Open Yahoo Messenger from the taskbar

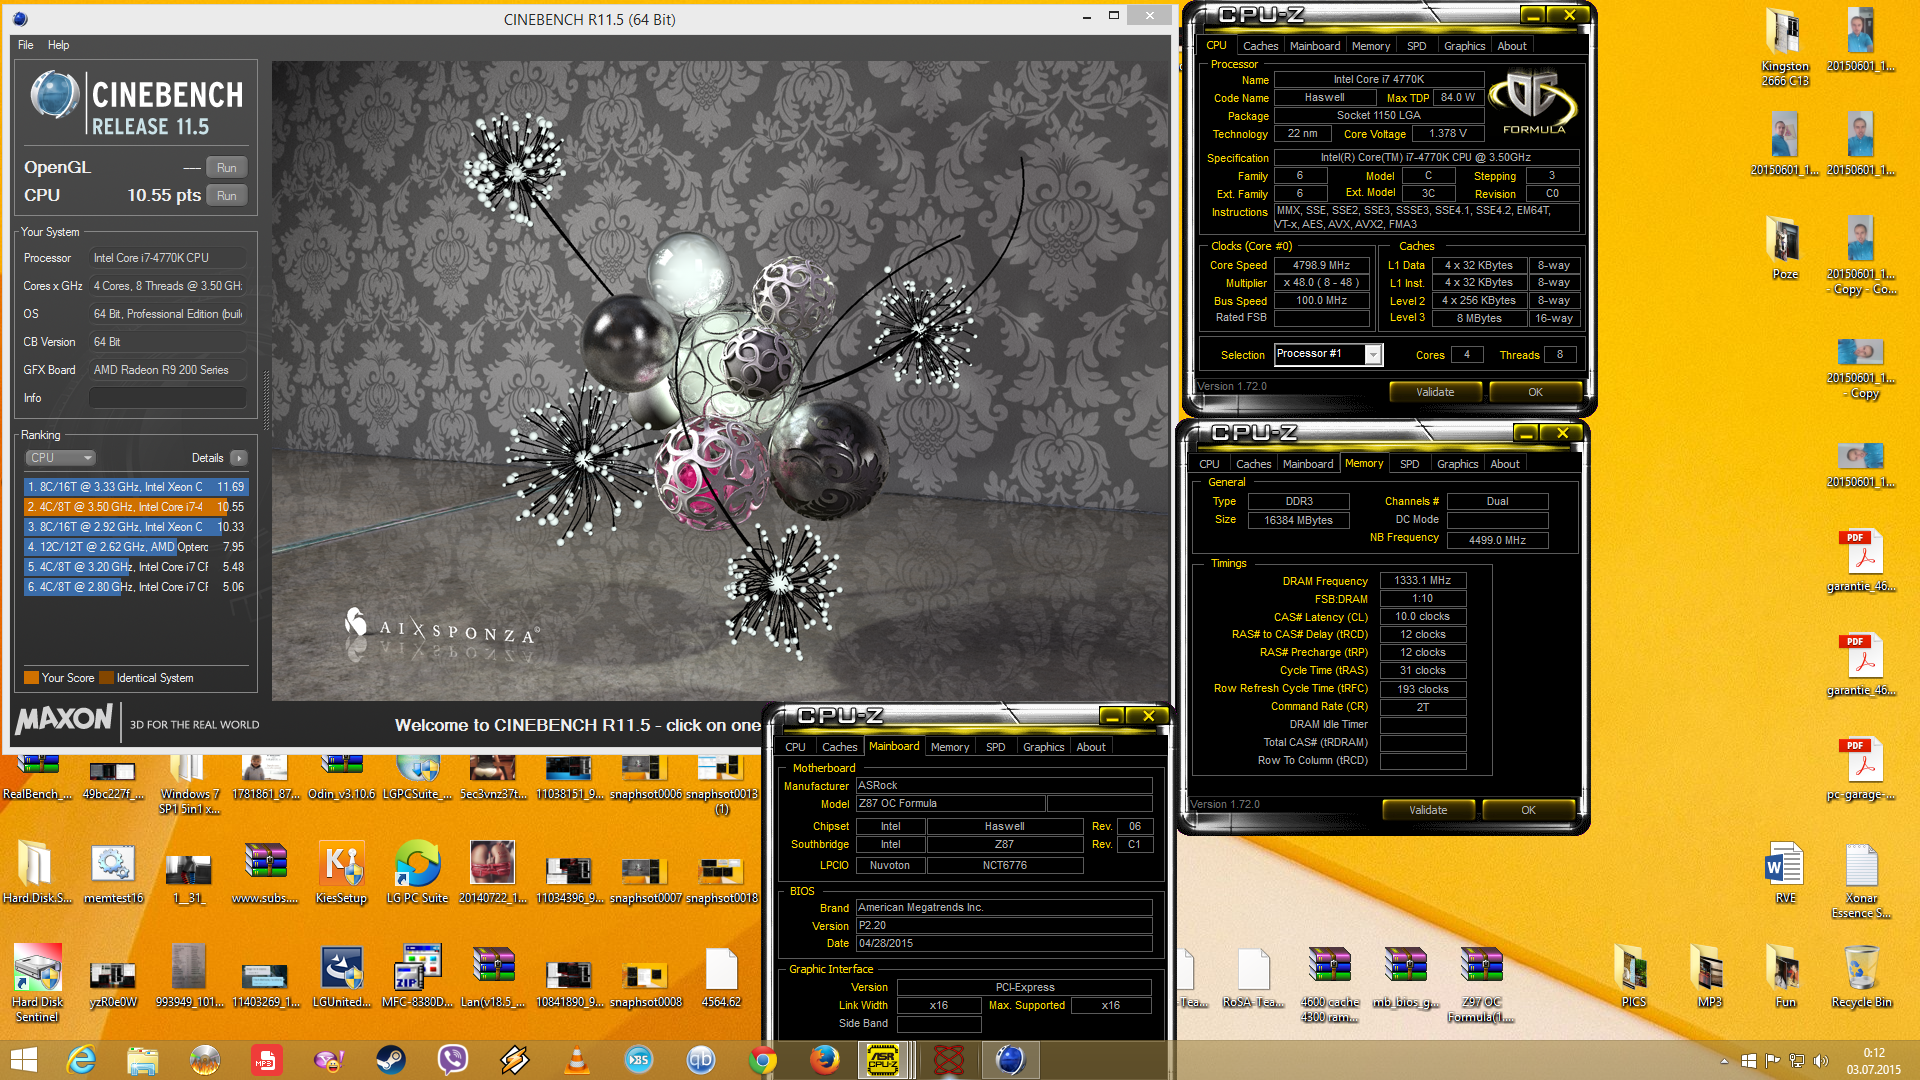tap(329, 1060)
